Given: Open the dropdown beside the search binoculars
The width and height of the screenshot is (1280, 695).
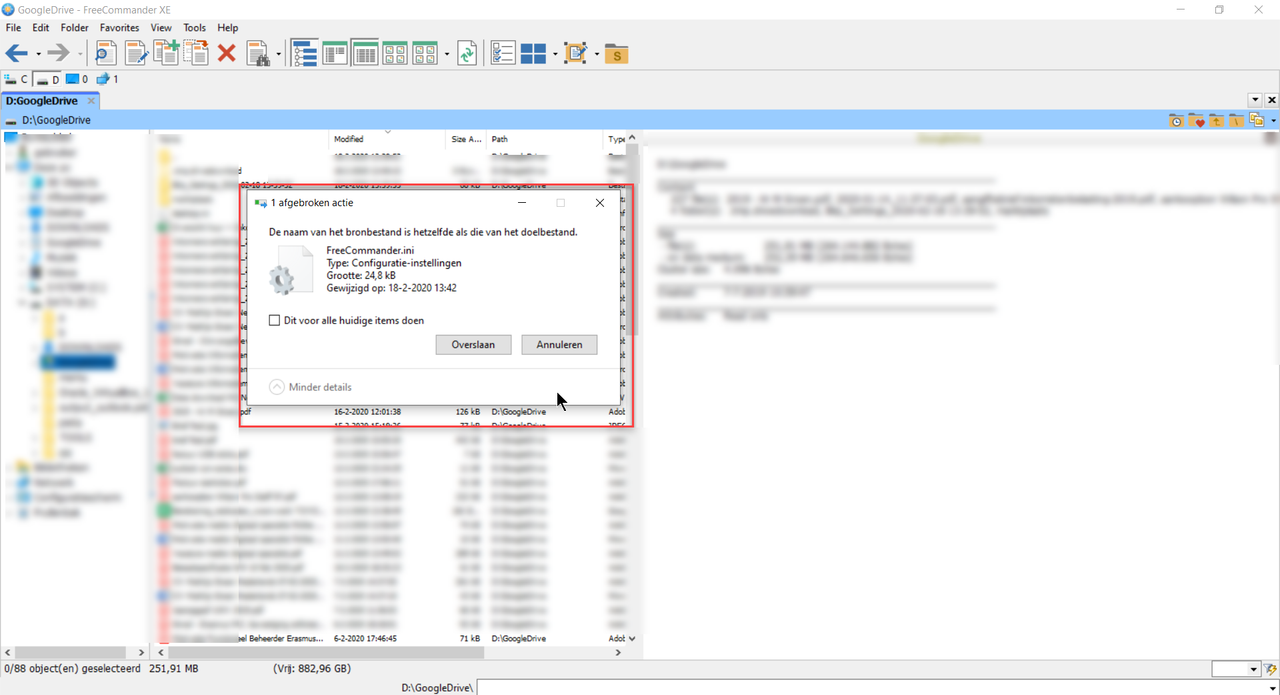Looking at the screenshot, I should (279, 54).
